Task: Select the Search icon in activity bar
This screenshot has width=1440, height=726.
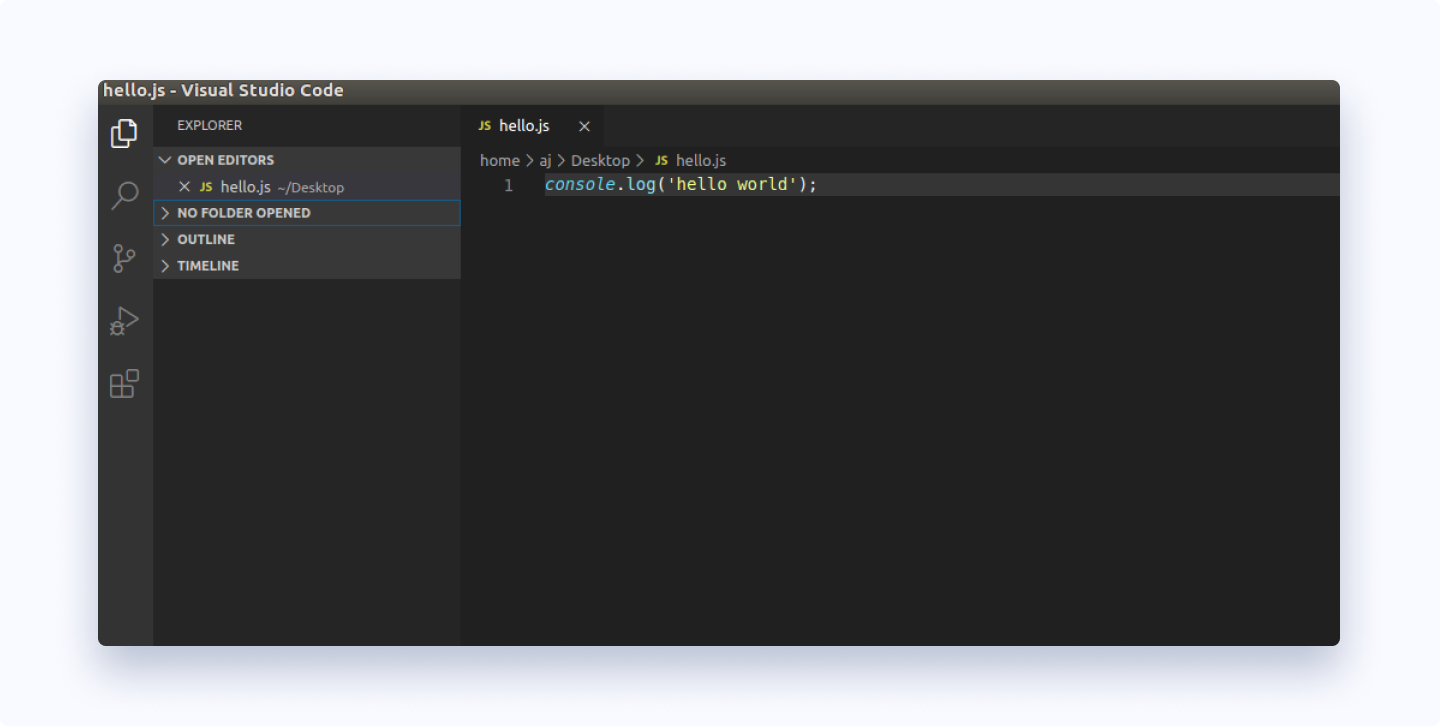Action: [x=123, y=196]
